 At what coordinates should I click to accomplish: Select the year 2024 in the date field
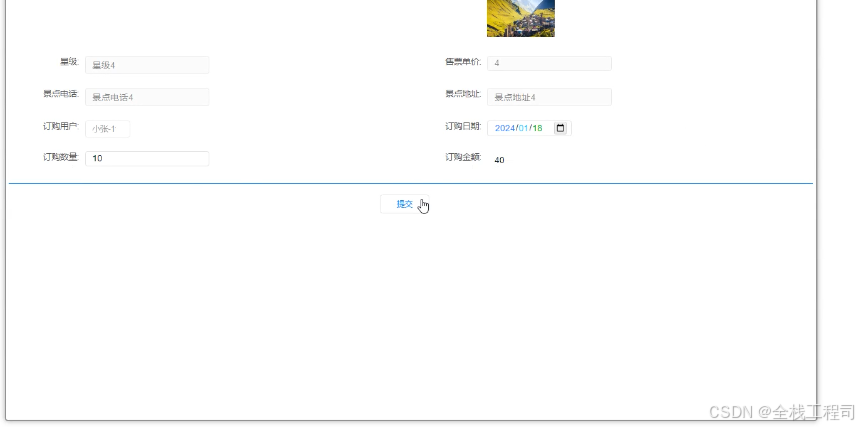tap(505, 128)
